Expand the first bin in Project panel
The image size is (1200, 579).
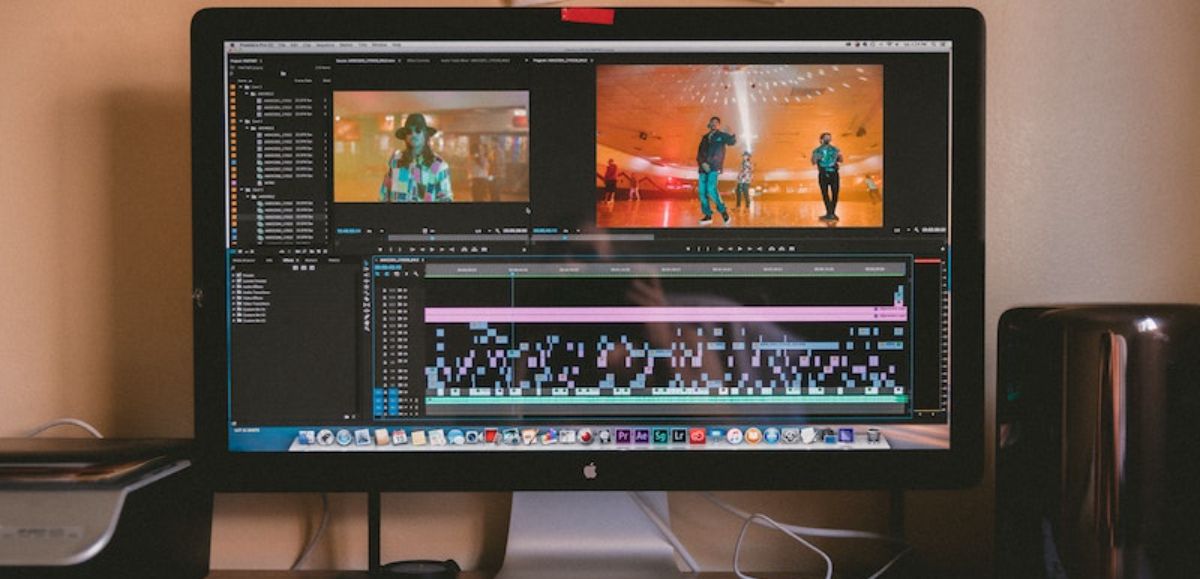[x=240, y=87]
